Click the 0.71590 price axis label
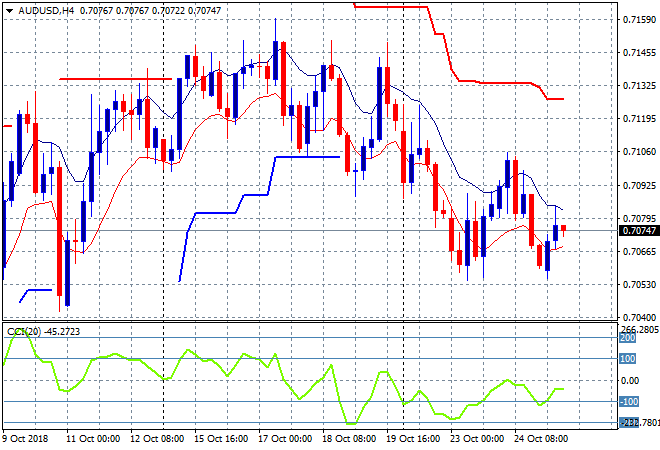This screenshot has height=450, width=660. pyautogui.click(x=639, y=19)
